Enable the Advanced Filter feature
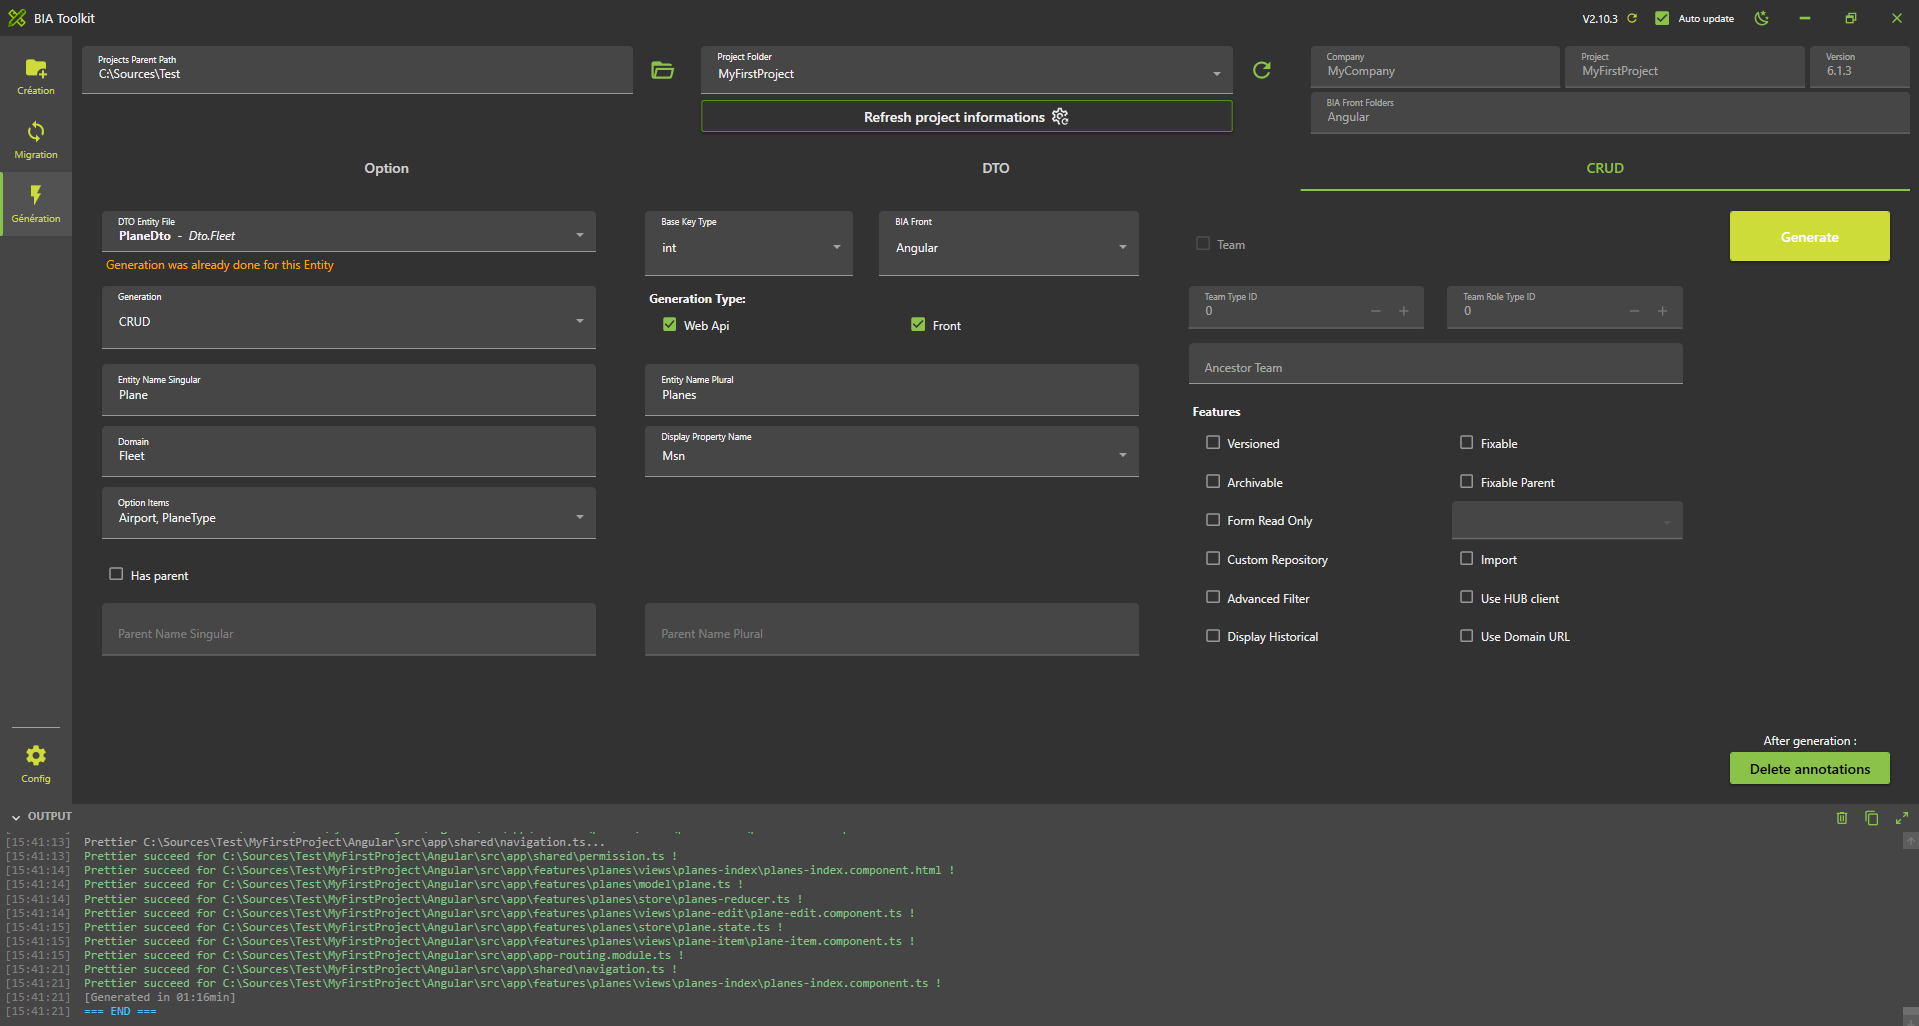Screen dimensions: 1919x1026 click(x=1213, y=597)
